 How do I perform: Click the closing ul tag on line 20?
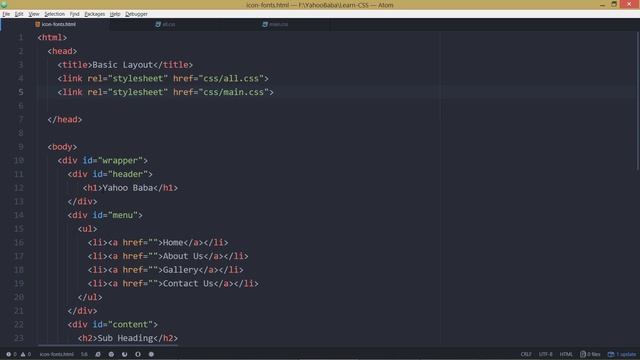click(x=90, y=297)
